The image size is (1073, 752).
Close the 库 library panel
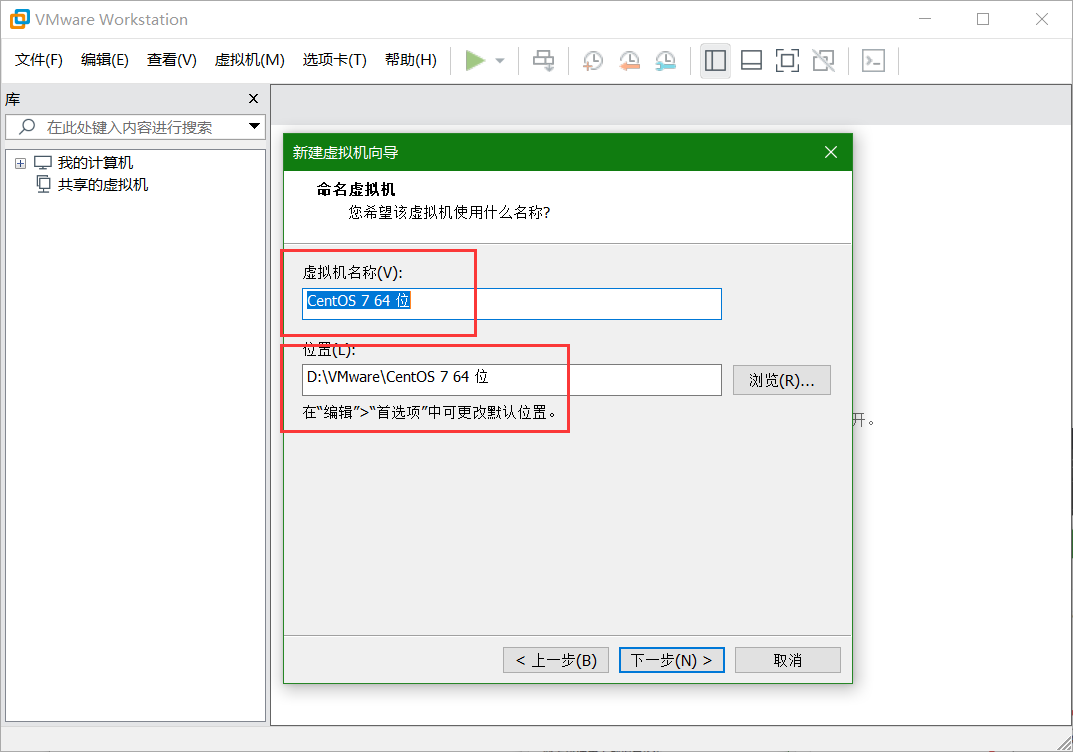point(253,99)
